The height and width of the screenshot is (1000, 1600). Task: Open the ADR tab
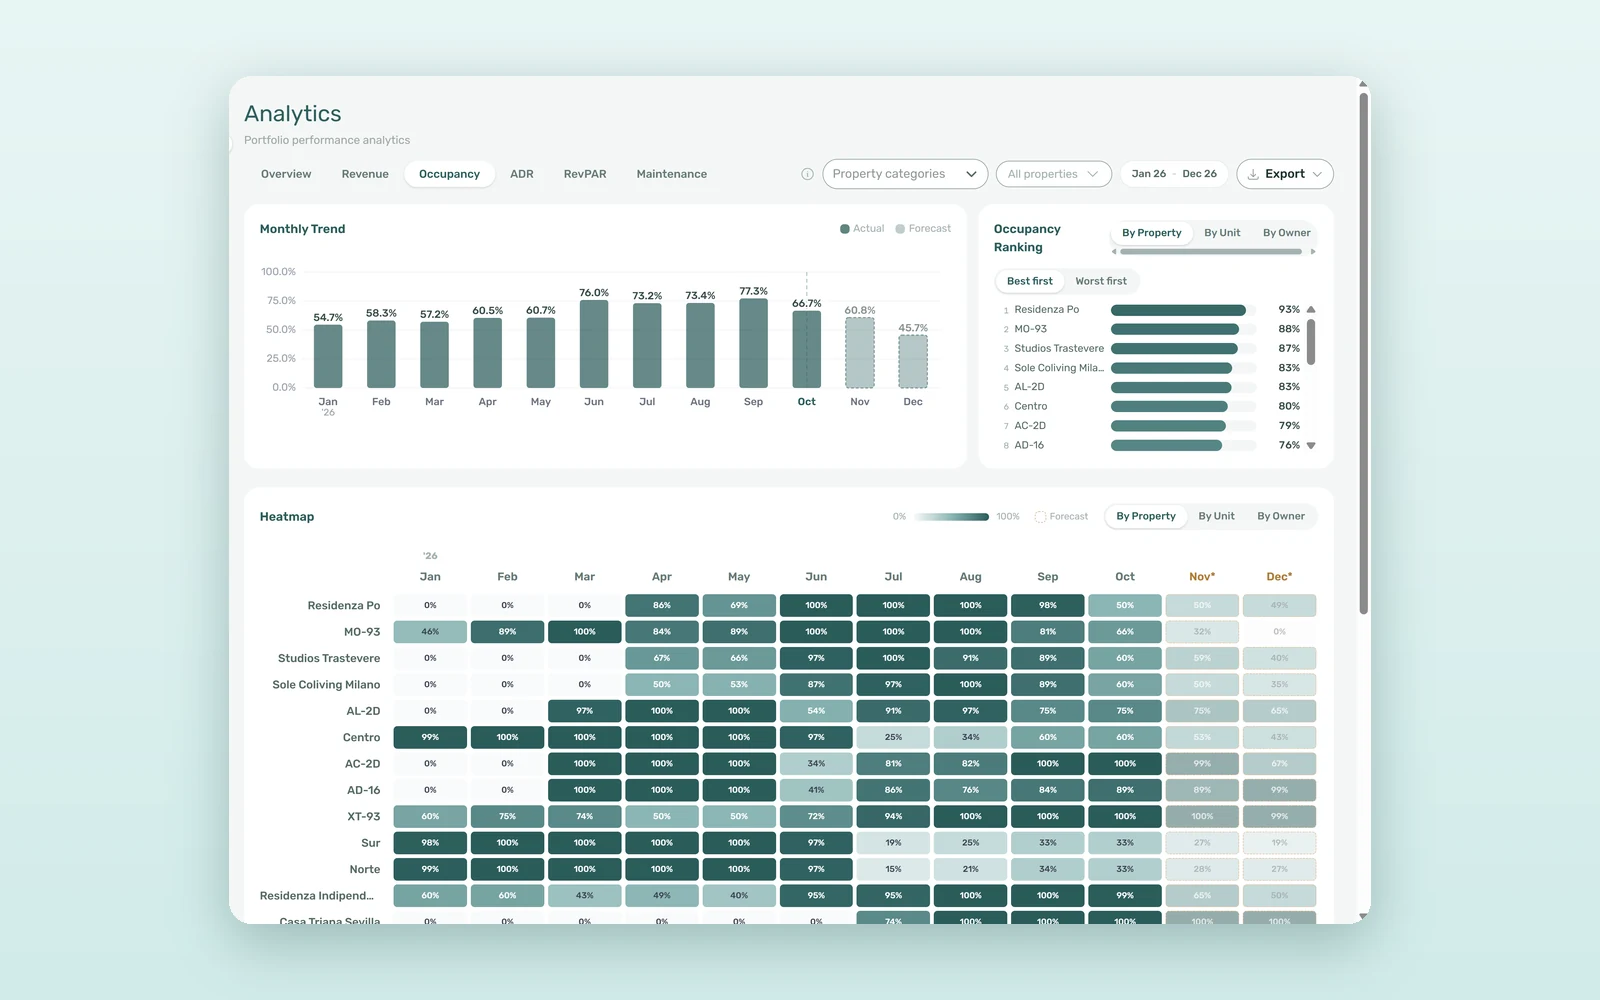click(x=522, y=174)
